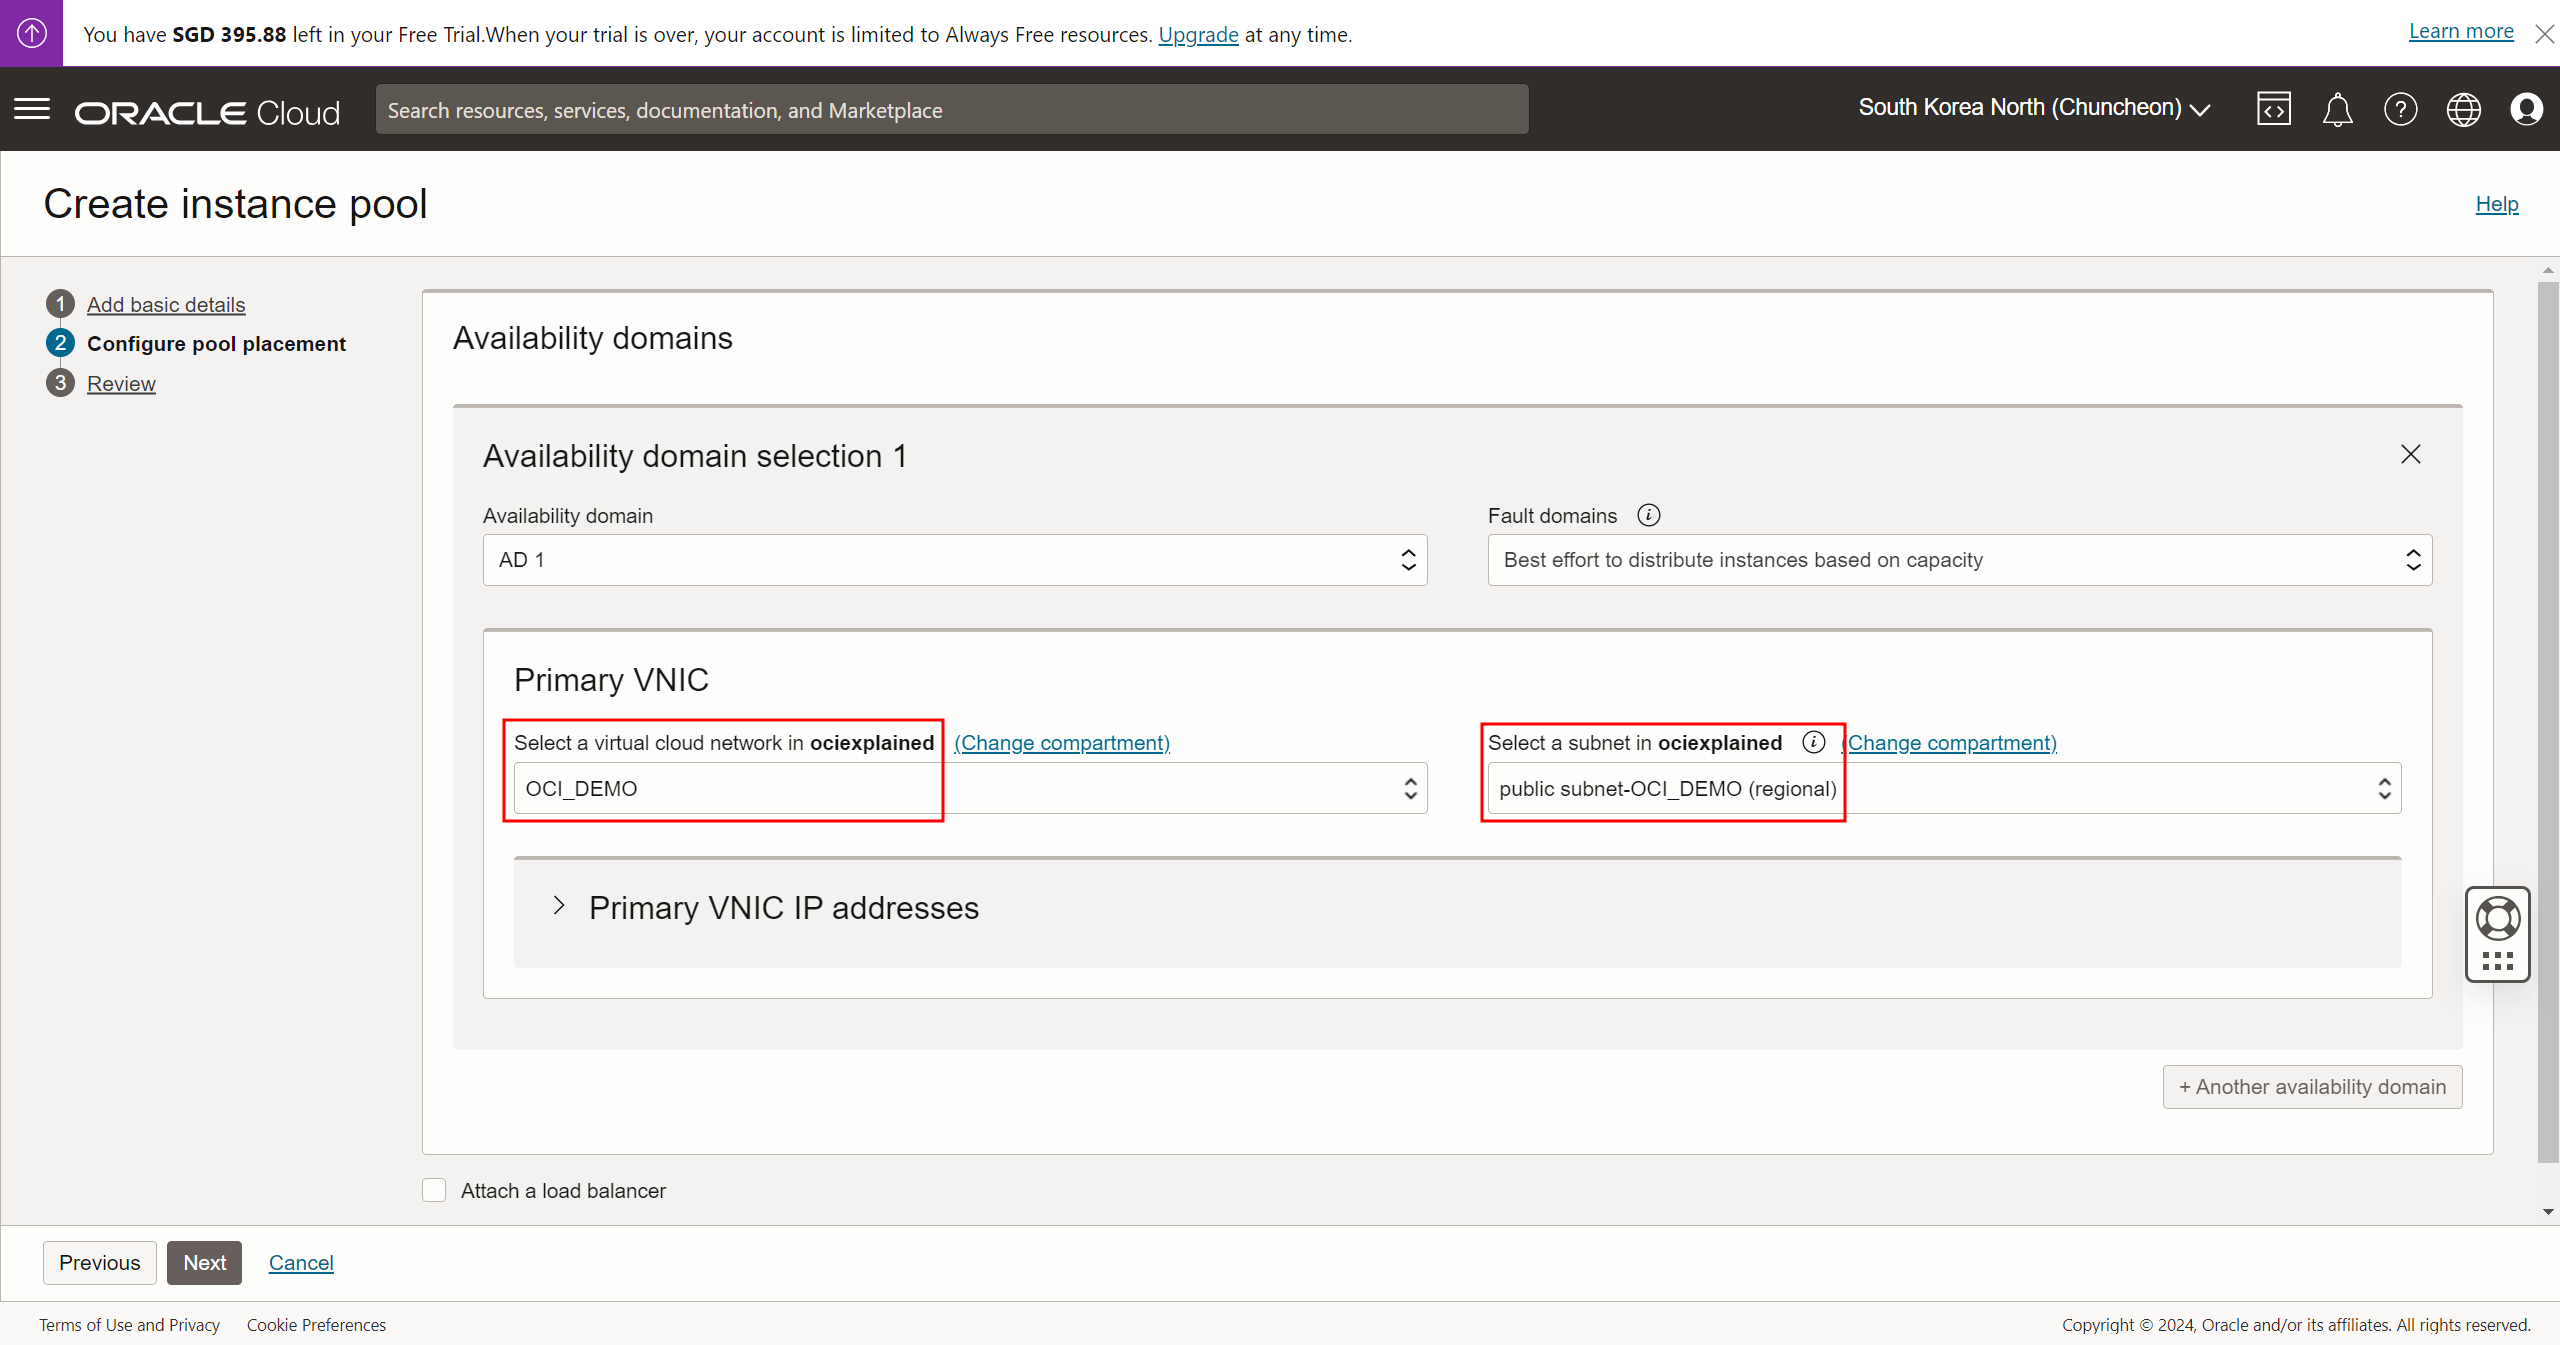
Task: Enable Attach a load balancer checkbox
Action: 434,1190
